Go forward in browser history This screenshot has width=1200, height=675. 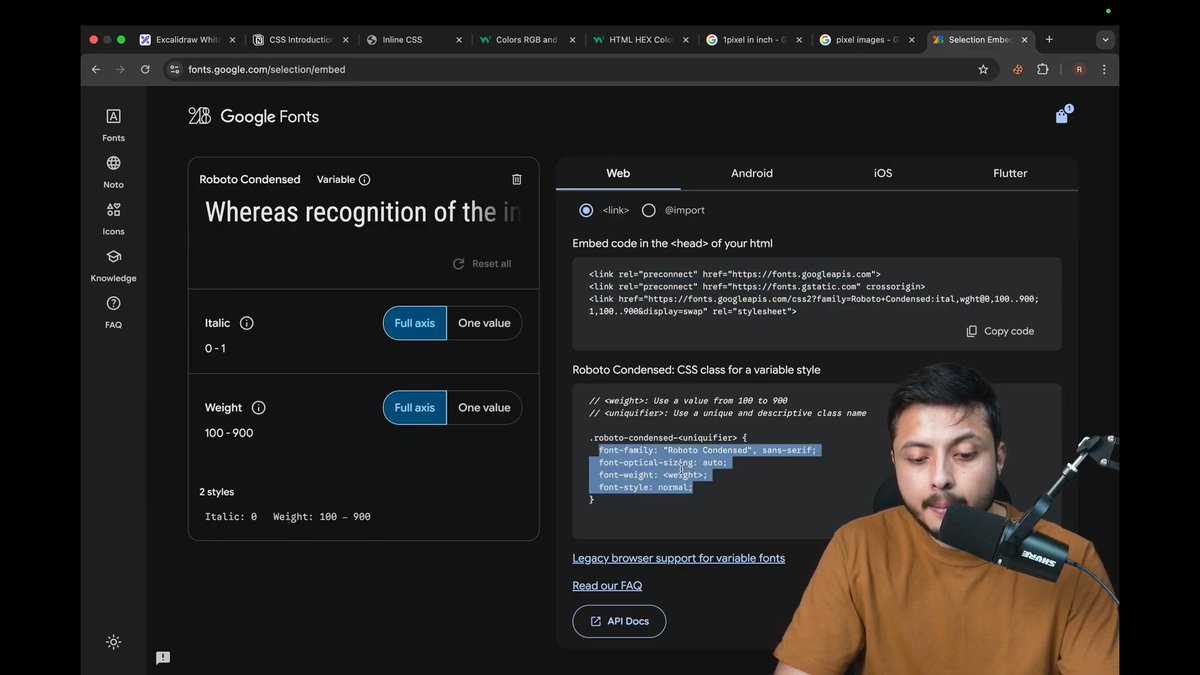120,69
